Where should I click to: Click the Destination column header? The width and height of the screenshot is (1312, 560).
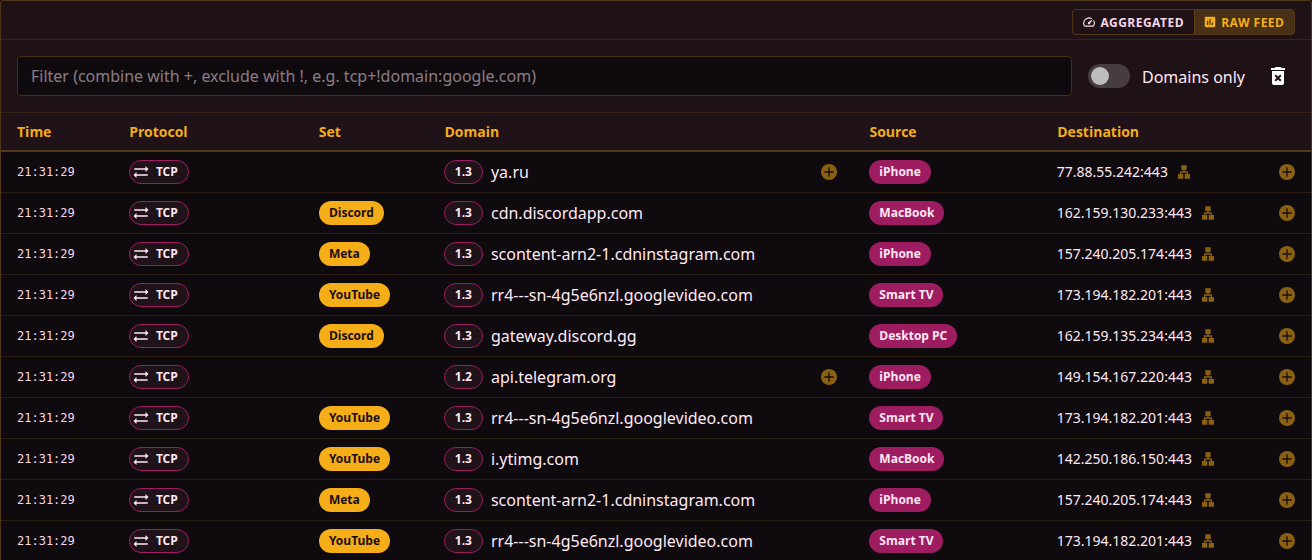1098,132
